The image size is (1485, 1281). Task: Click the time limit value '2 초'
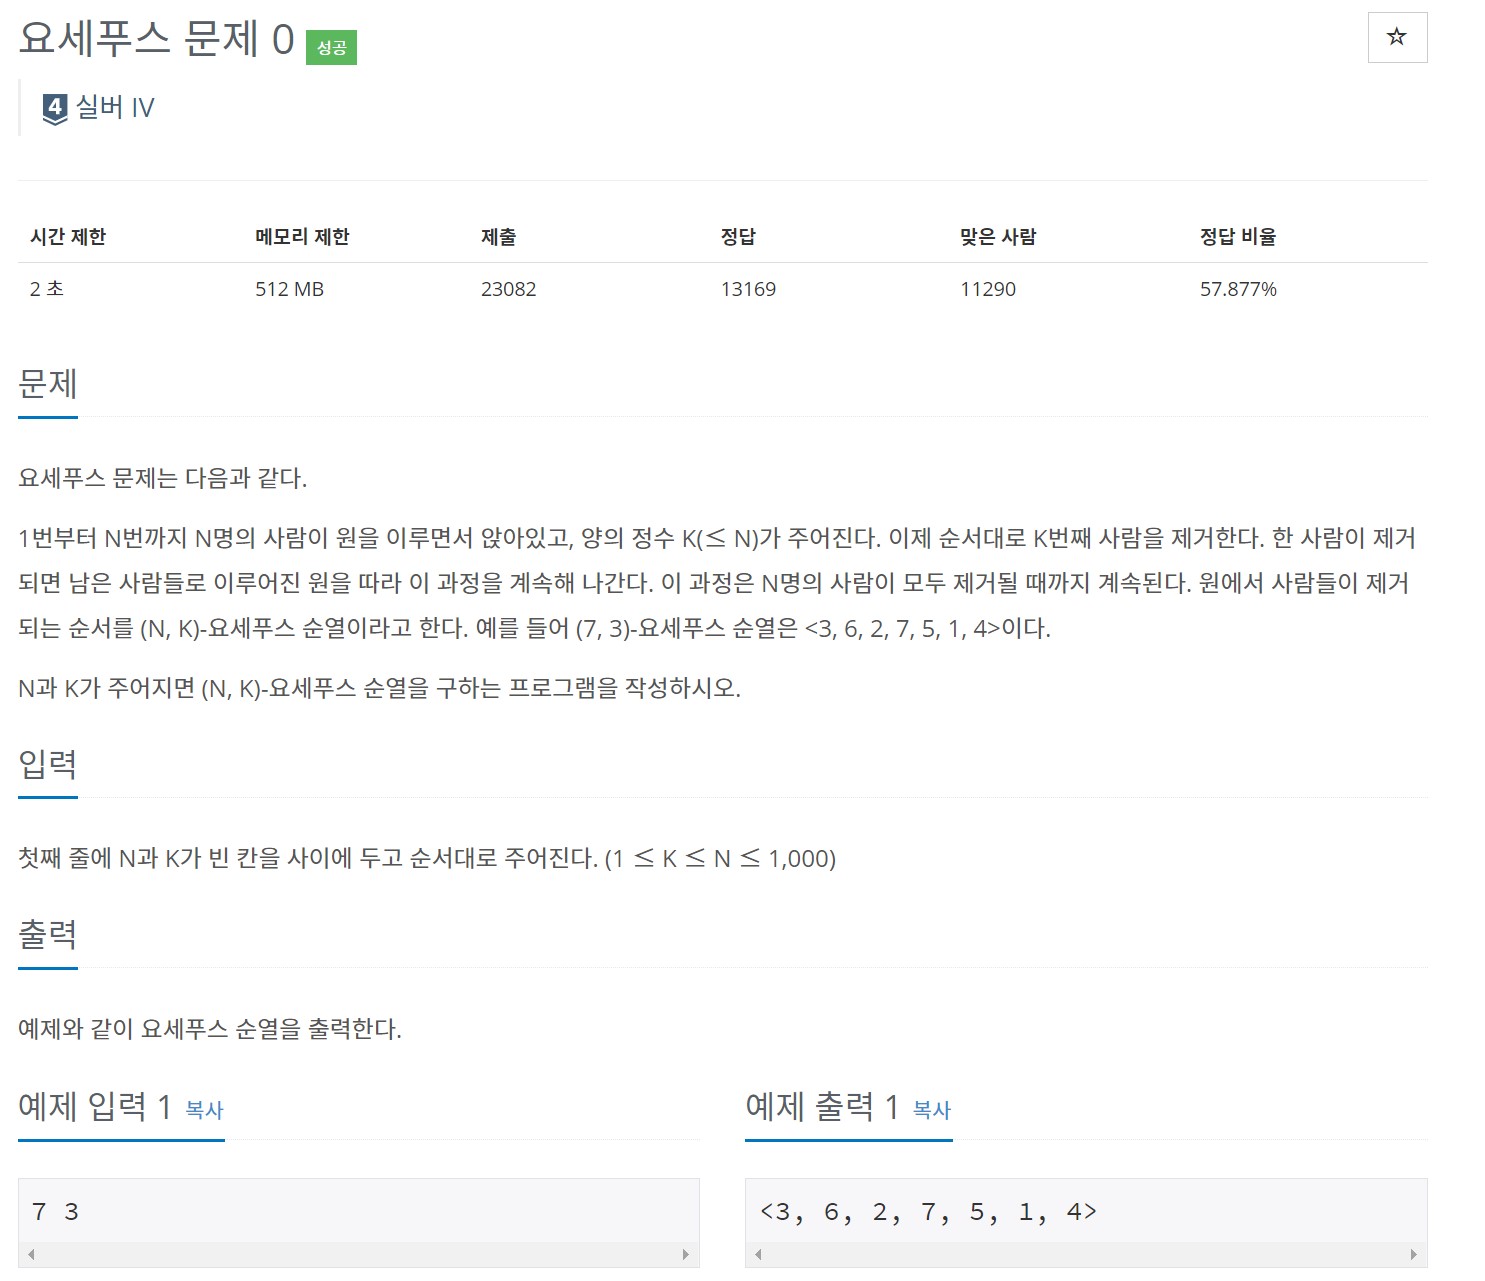tap(47, 289)
